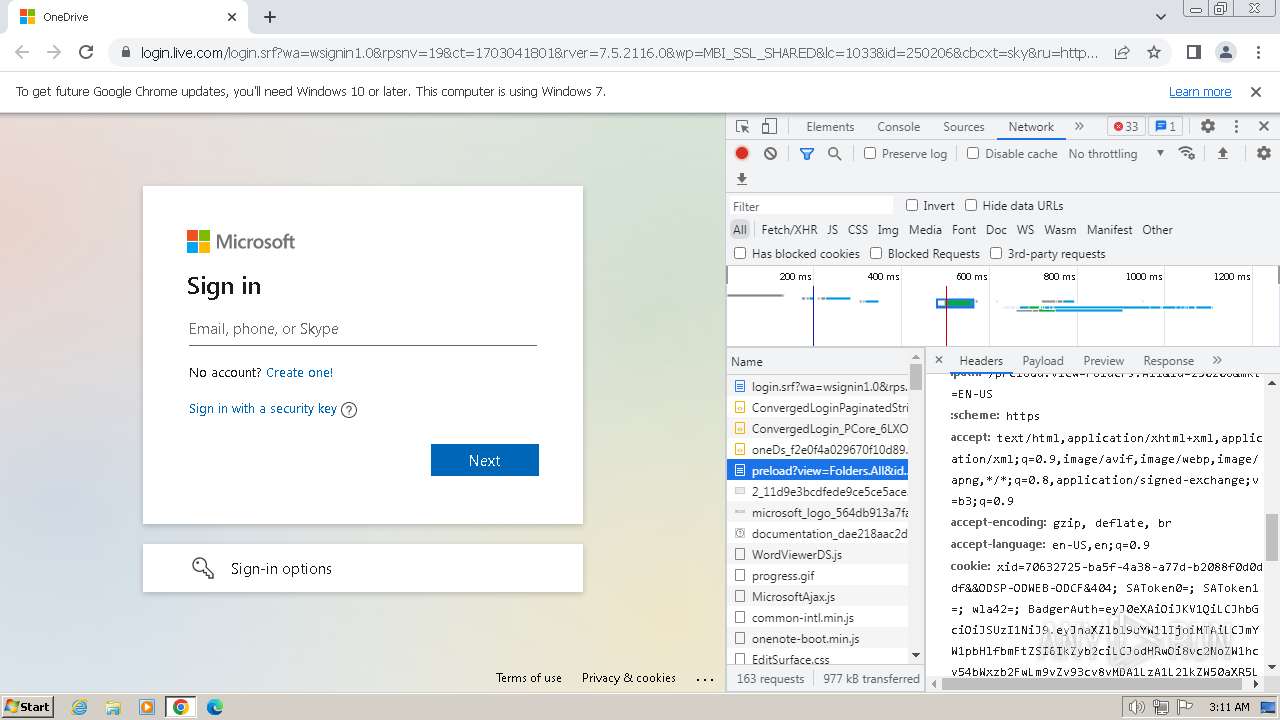Click the Next button
Image resolution: width=1280 pixels, height=720 pixels.
click(x=485, y=460)
